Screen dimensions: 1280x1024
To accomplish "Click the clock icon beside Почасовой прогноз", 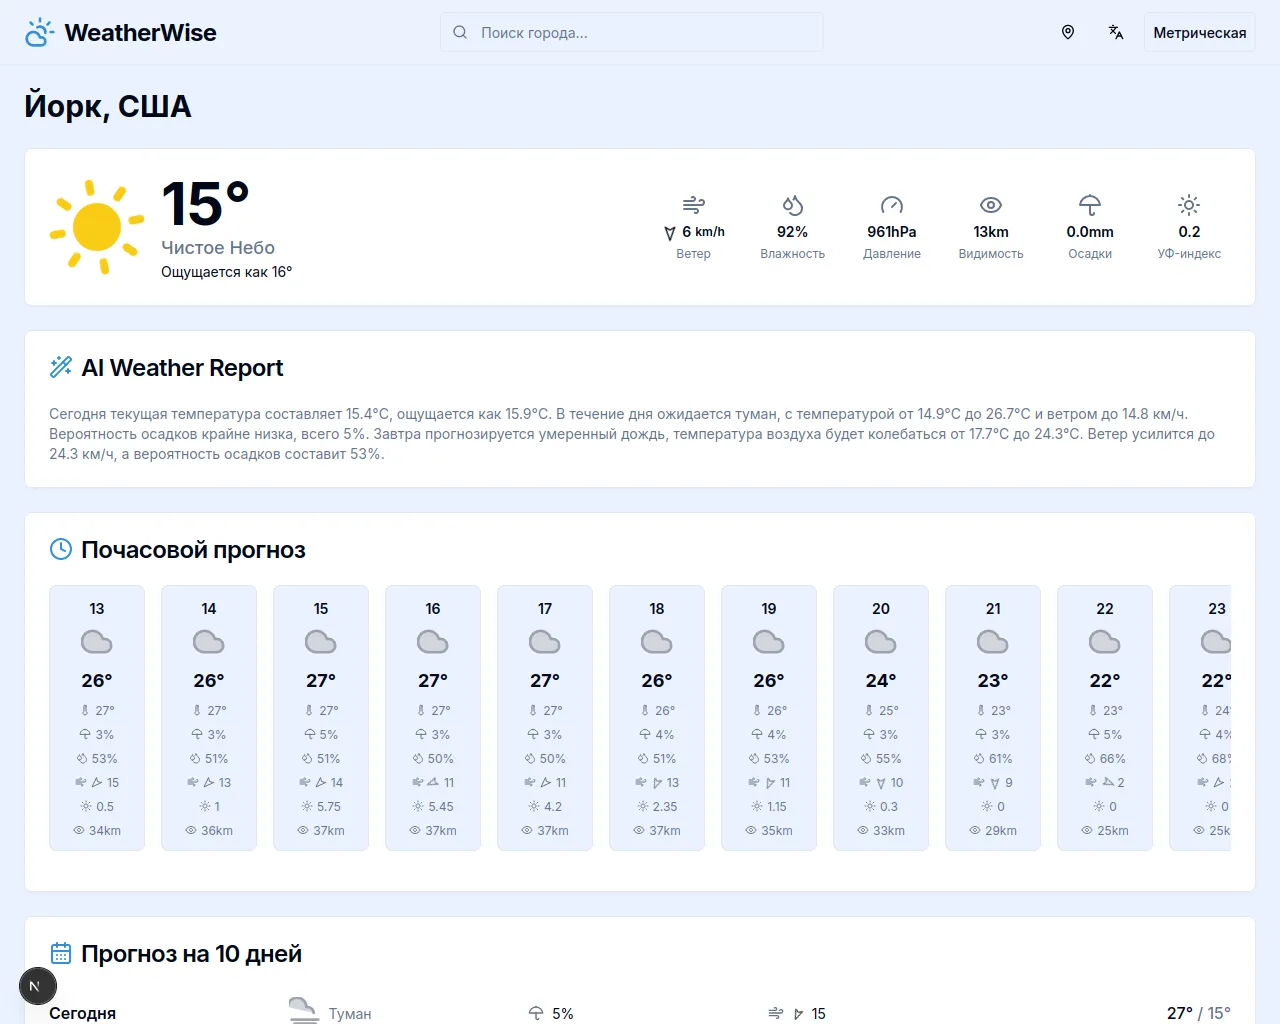I will (x=61, y=549).
